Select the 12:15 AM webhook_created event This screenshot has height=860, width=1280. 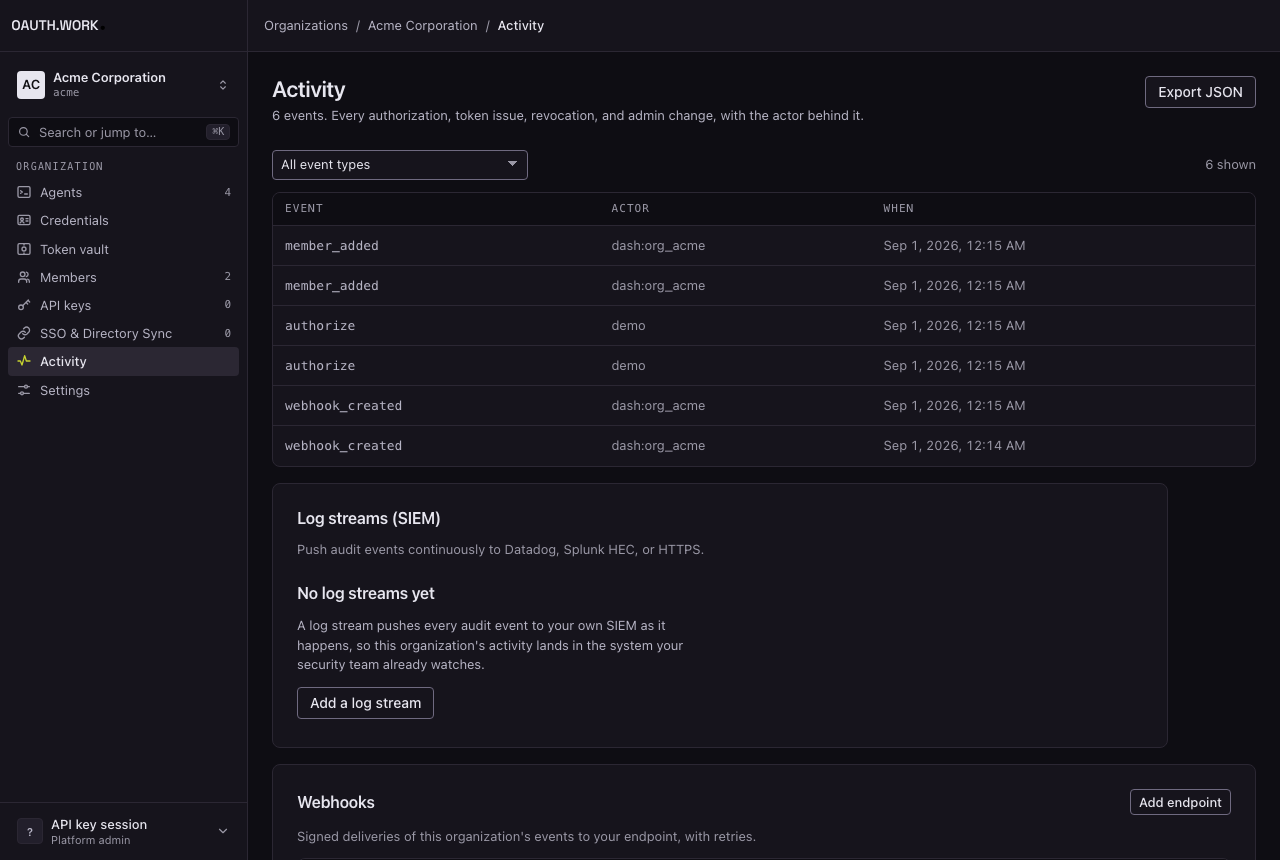click(764, 405)
